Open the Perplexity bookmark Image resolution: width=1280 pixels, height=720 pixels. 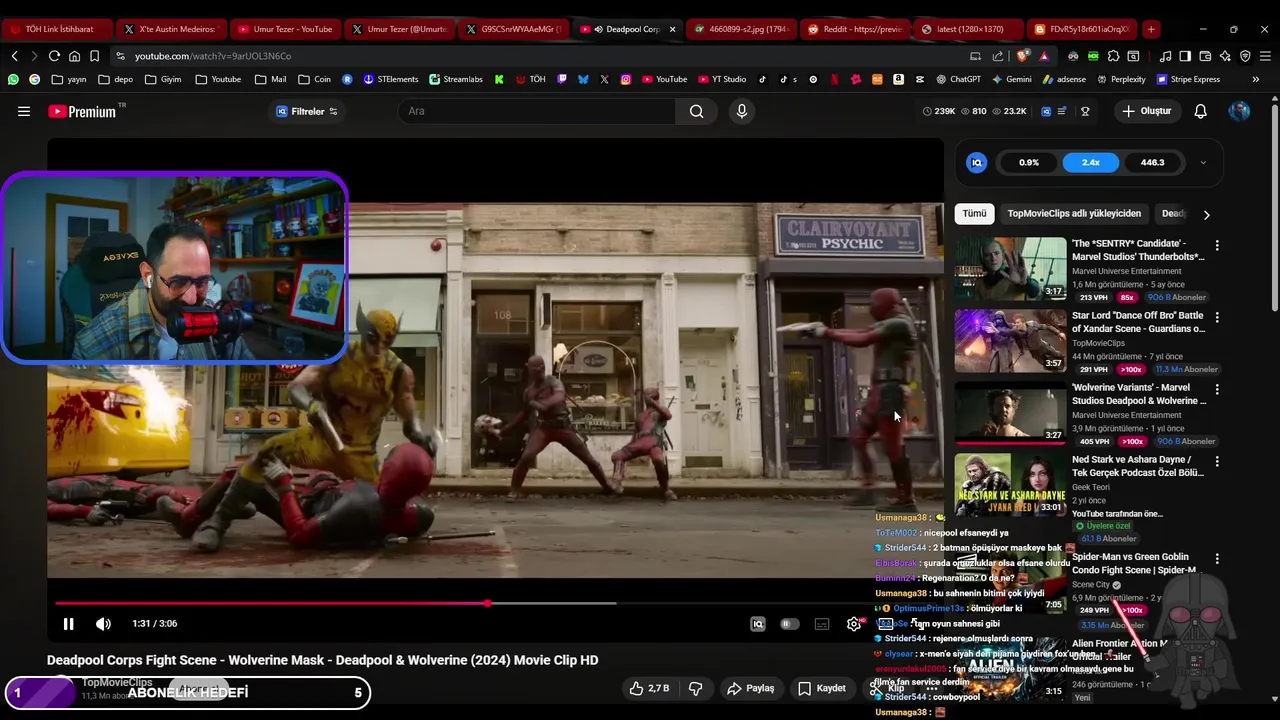pyautogui.click(x=1121, y=79)
